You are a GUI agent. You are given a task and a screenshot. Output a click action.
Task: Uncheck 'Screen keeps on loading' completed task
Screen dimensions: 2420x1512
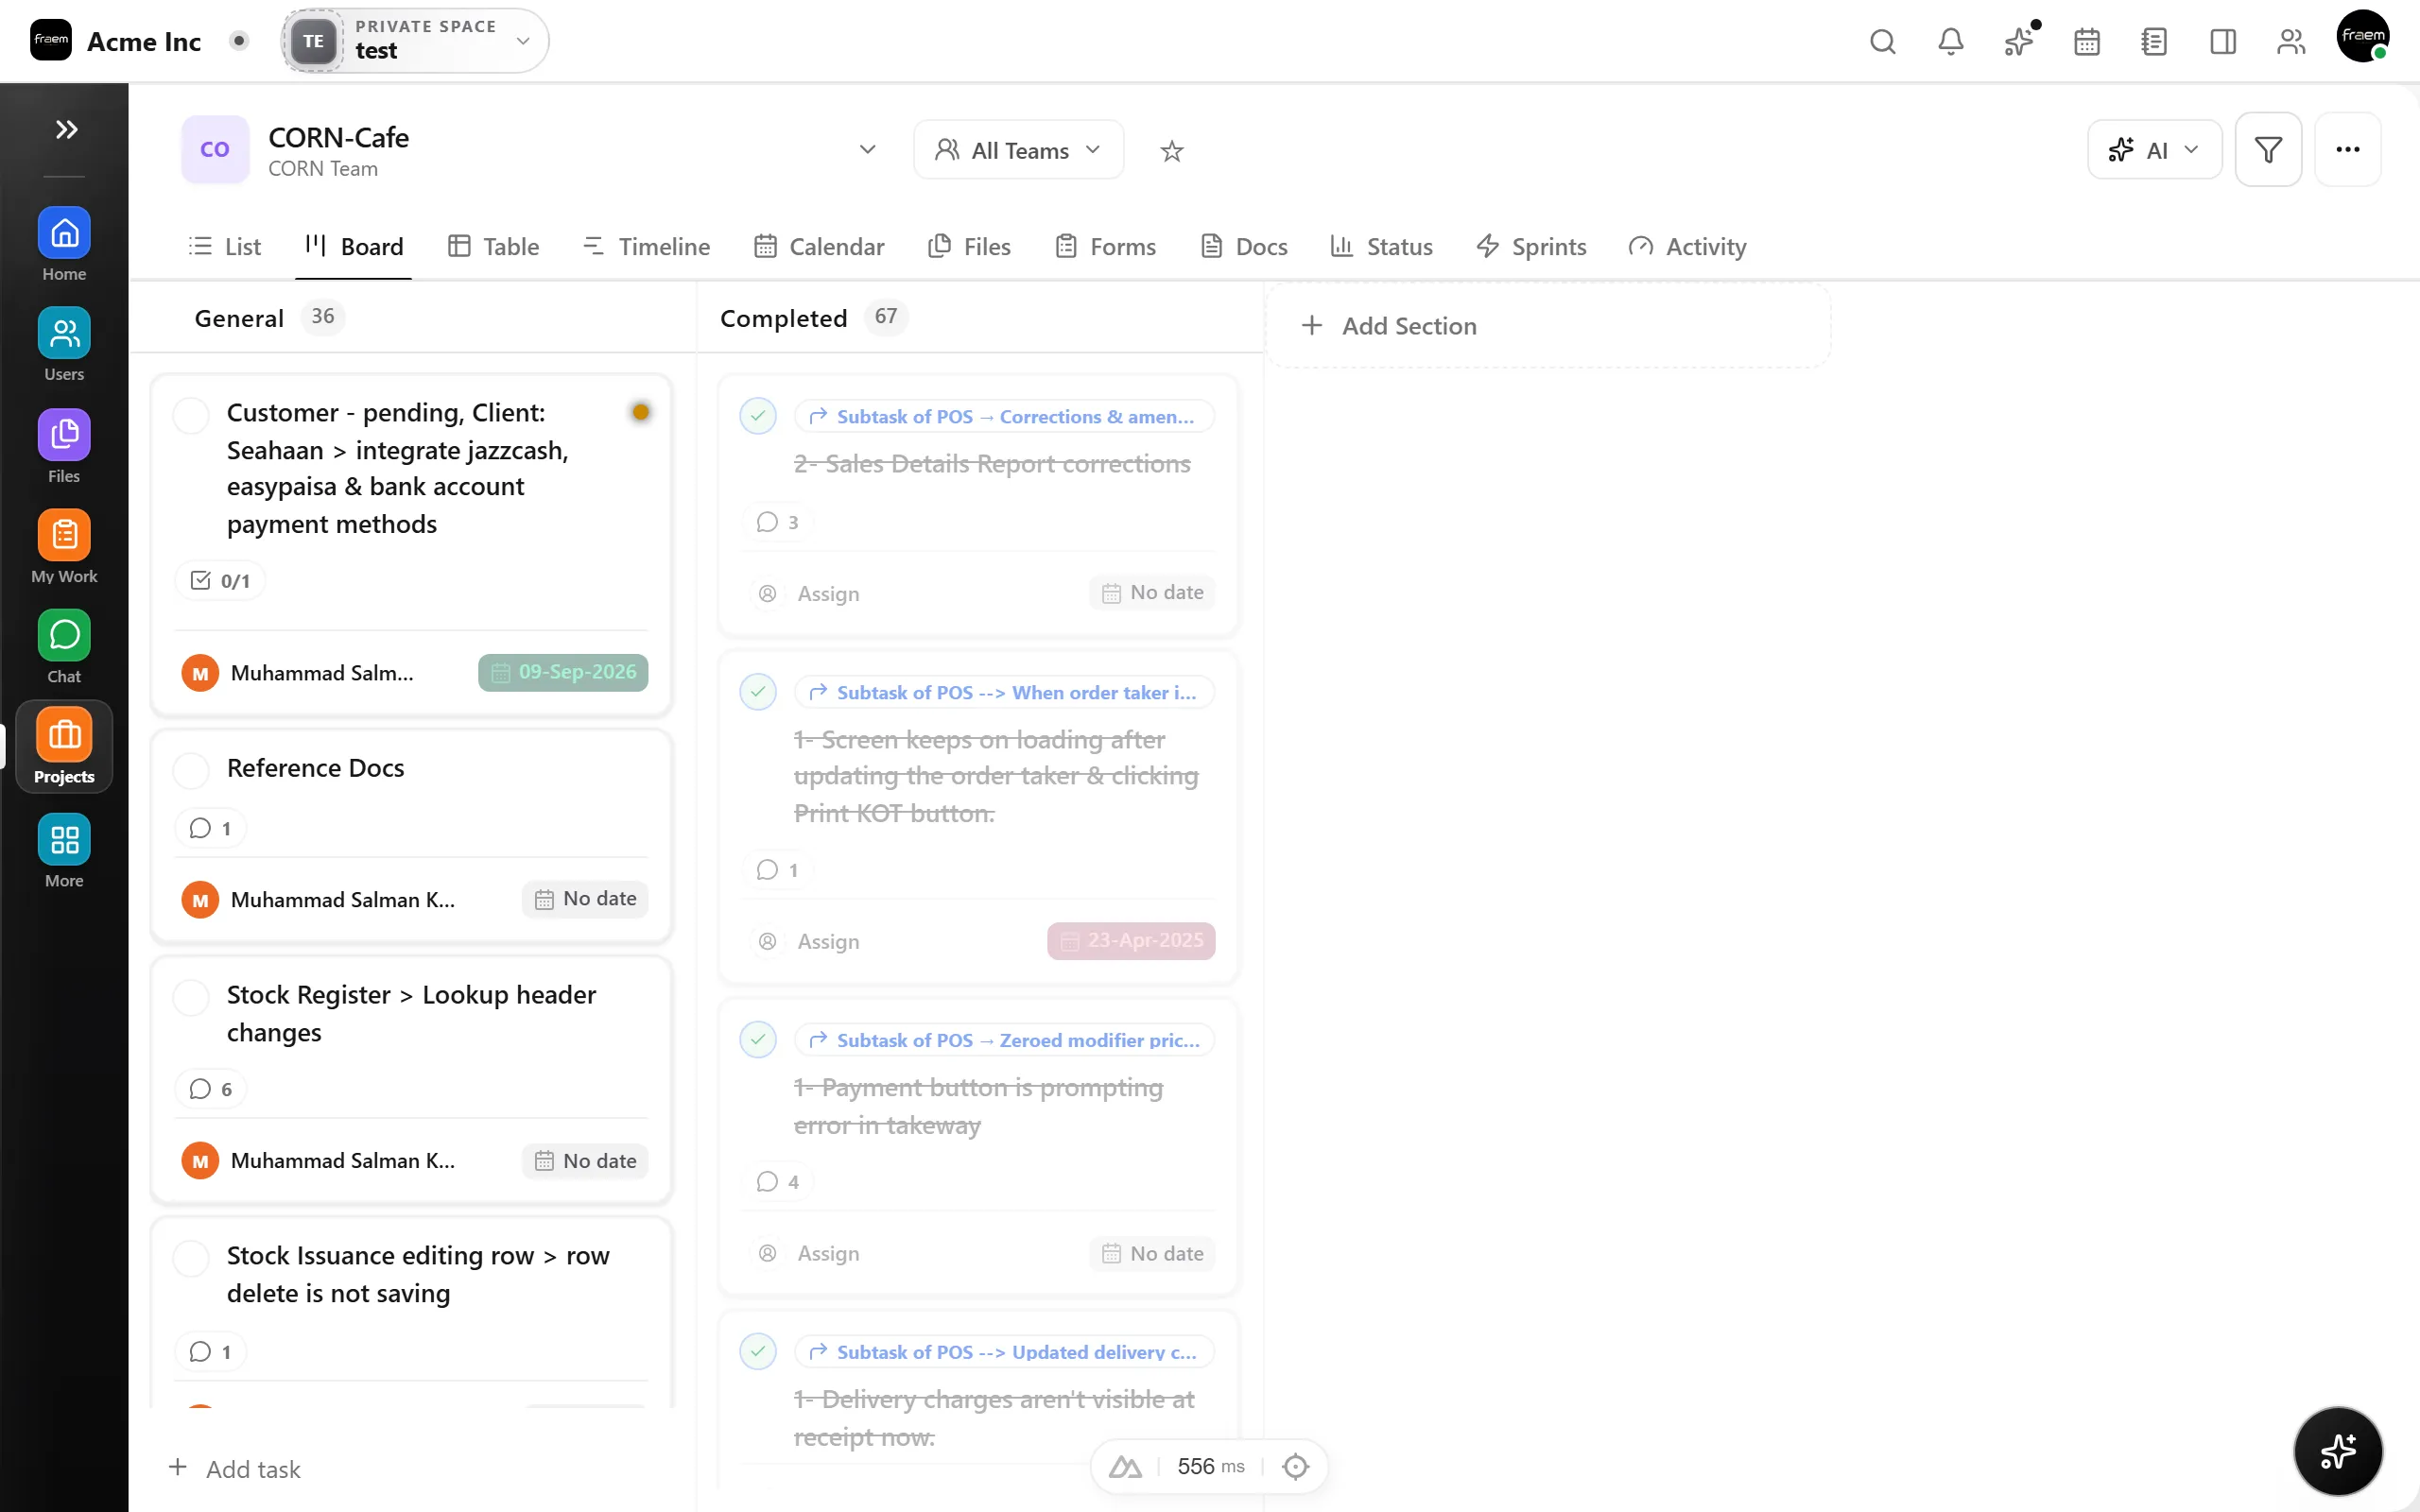pyautogui.click(x=758, y=691)
